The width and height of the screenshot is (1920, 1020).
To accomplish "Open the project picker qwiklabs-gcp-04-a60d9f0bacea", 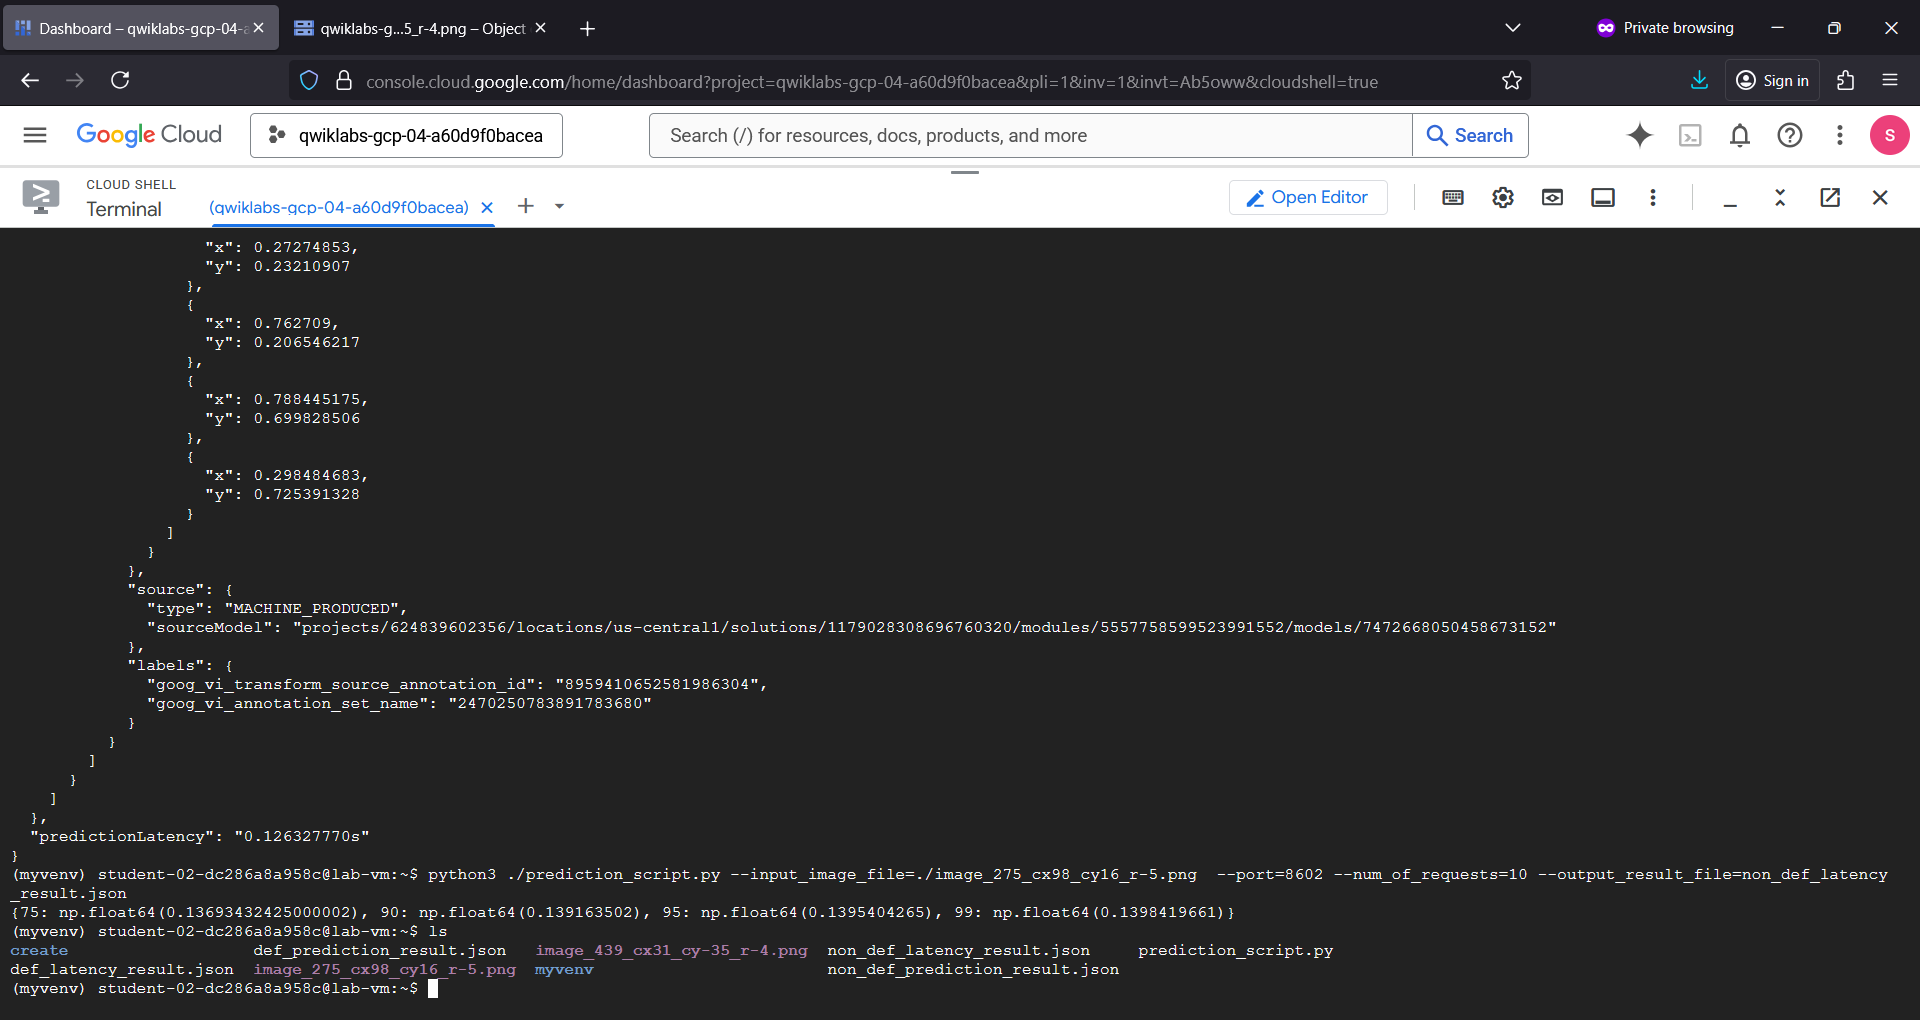I will (406, 135).
